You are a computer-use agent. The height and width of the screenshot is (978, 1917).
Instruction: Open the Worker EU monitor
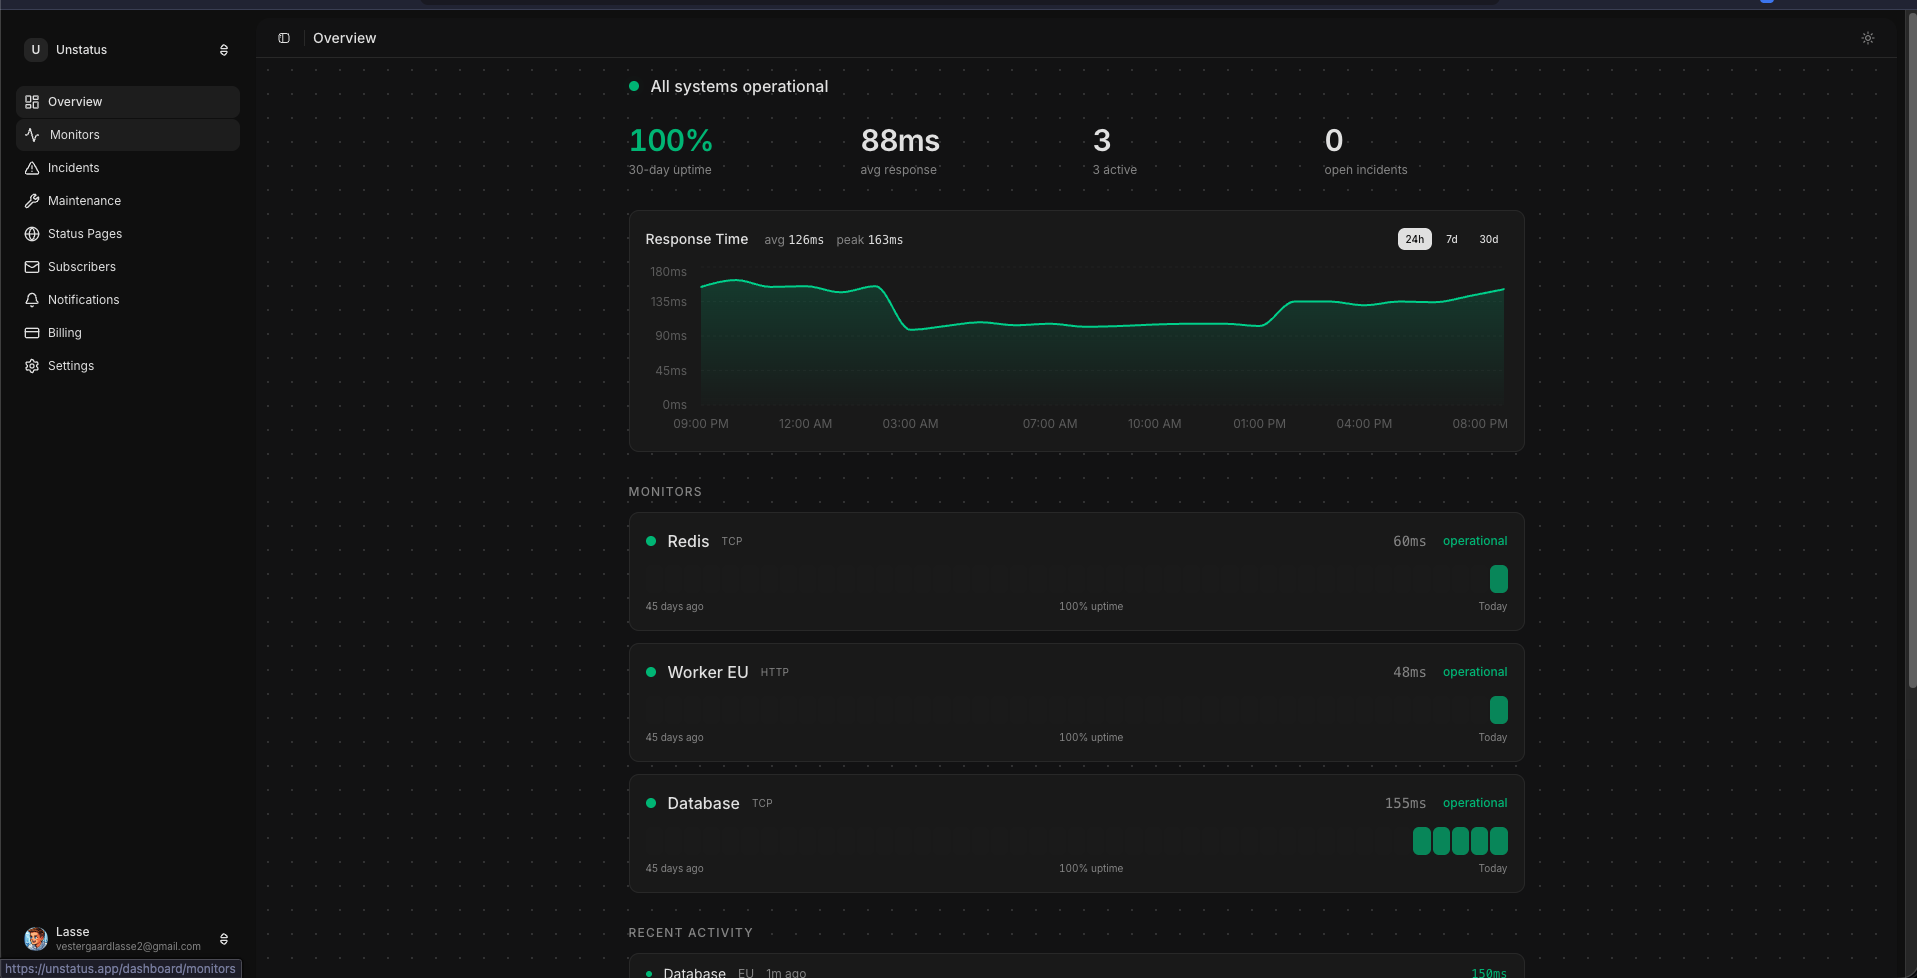click(x=707, y=672)
